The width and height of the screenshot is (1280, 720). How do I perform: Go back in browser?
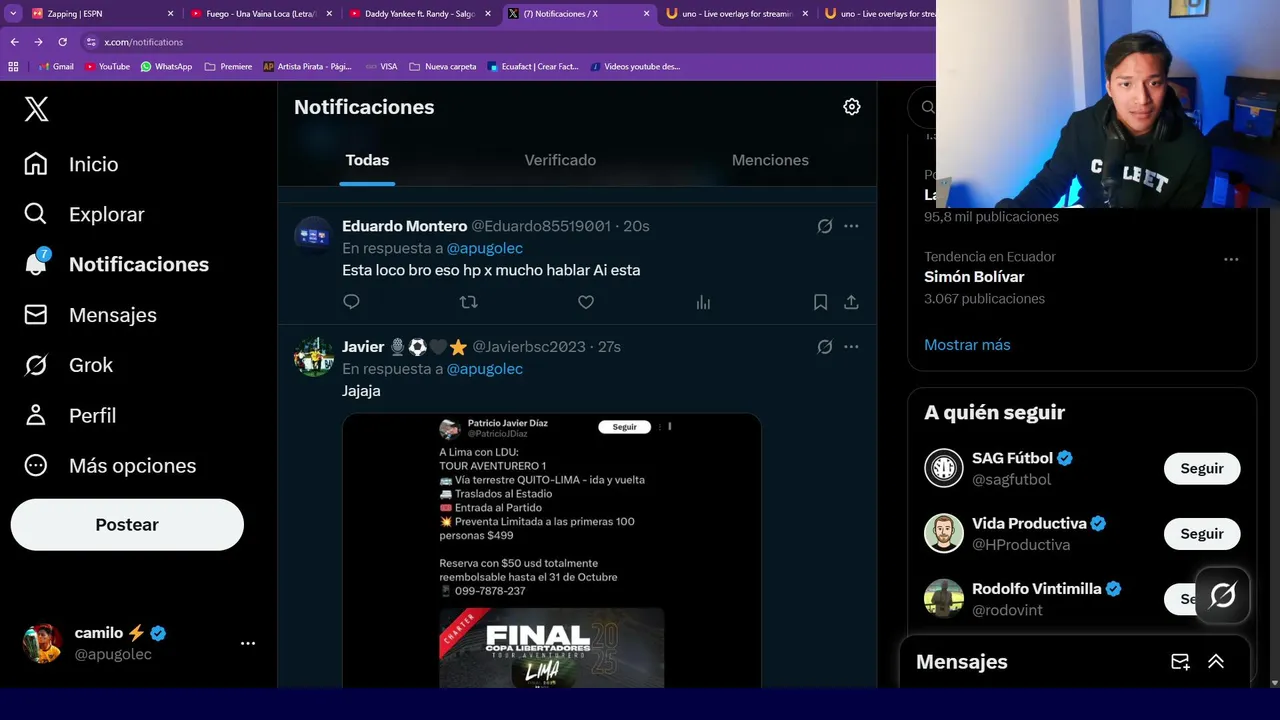(14, 42)
